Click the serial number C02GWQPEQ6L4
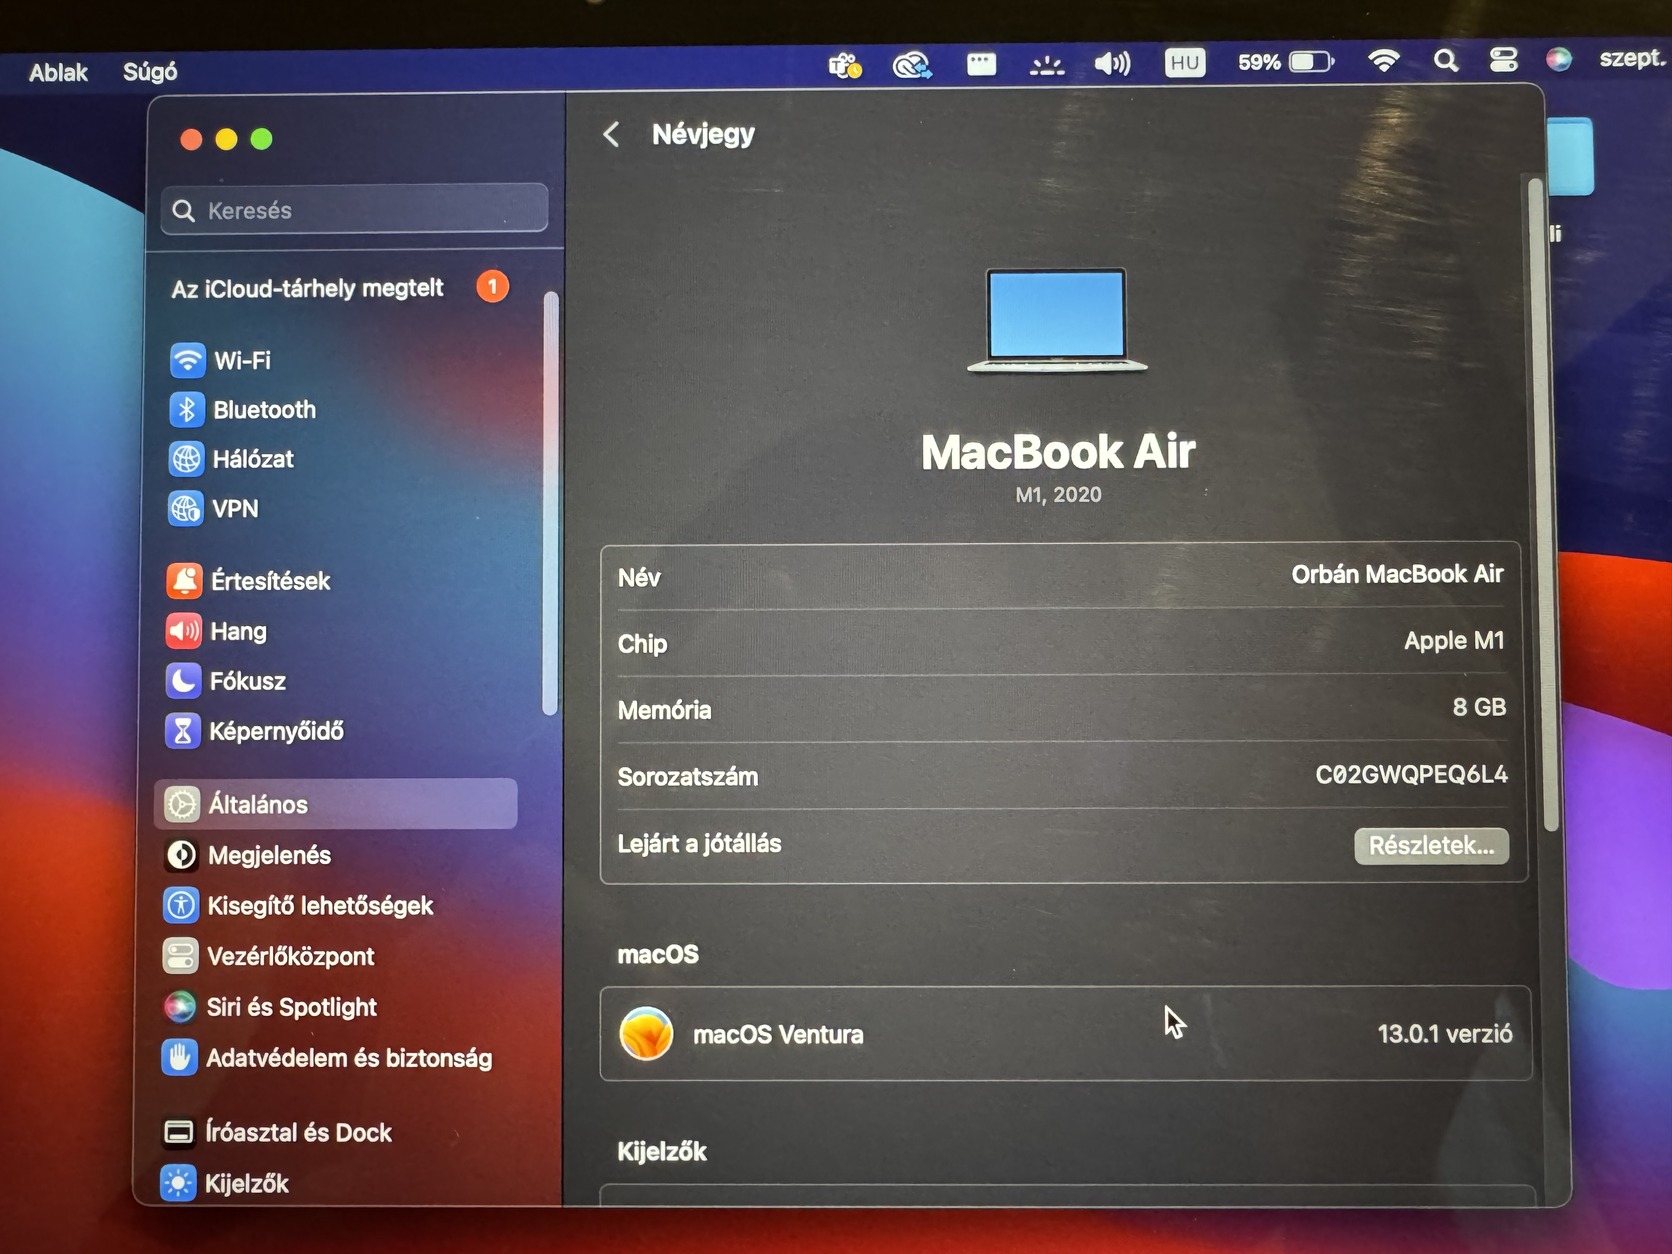Image resolution: width=1672 pixels, height=1254 pixels. coord(1411,774)
